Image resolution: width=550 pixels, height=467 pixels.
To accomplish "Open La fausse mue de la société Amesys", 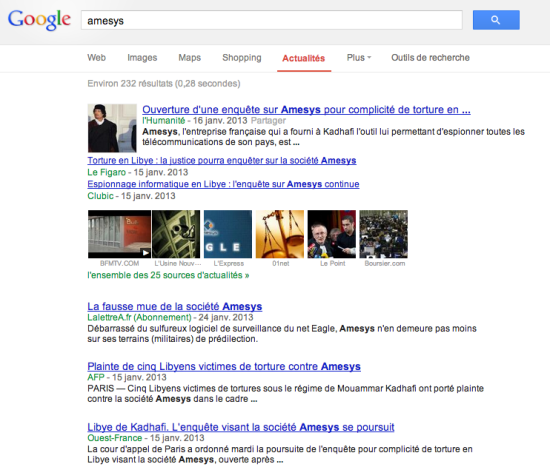I will click(x=175, y=306).
